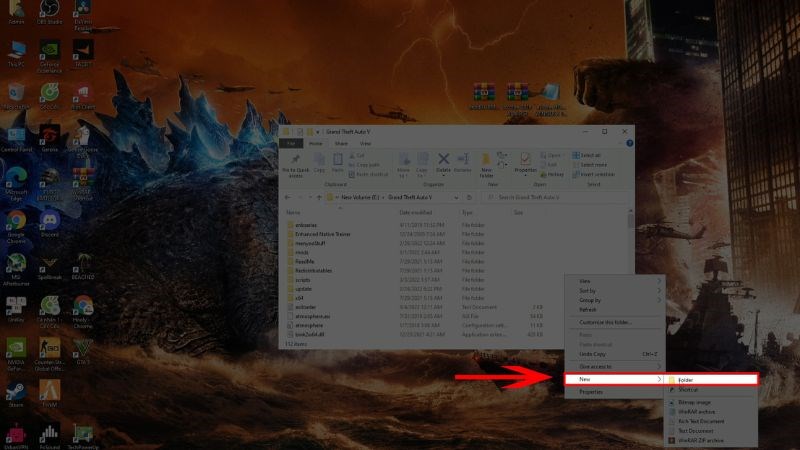This screenshot has width=800, height=450.
Task: Launch Microsoft Edge from the desktop
Action: point(16,184)
